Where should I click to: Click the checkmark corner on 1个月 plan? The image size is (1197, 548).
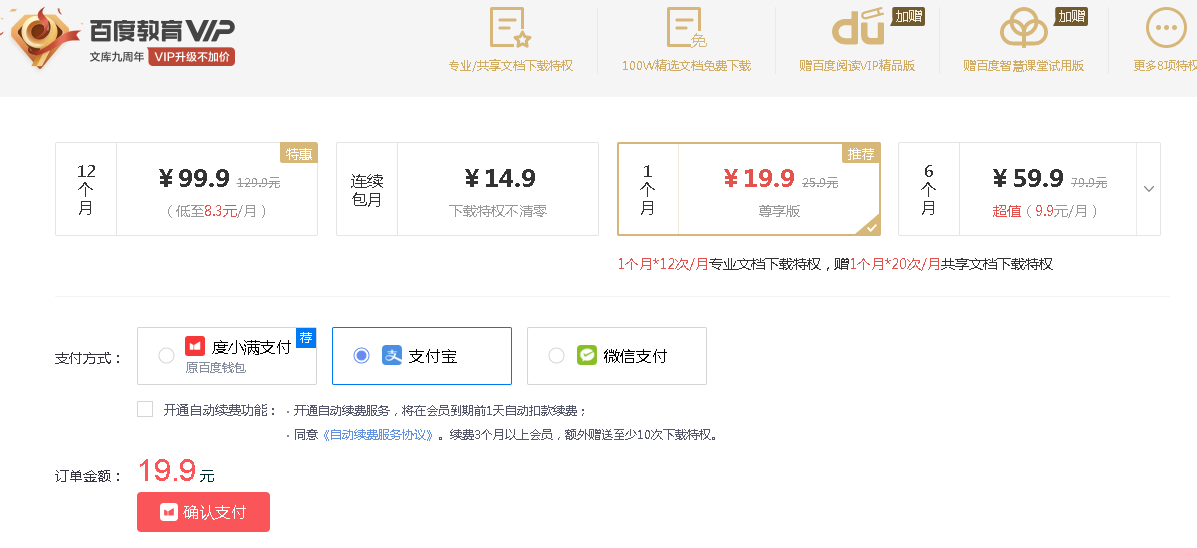point(869,225)
